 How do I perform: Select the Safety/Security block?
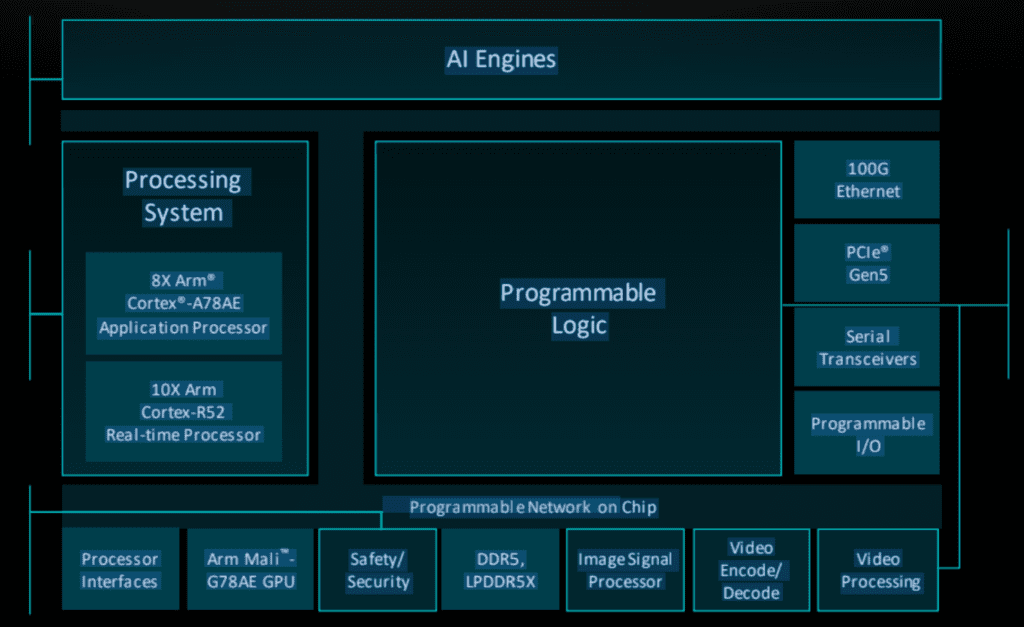[x=378, y=570]
